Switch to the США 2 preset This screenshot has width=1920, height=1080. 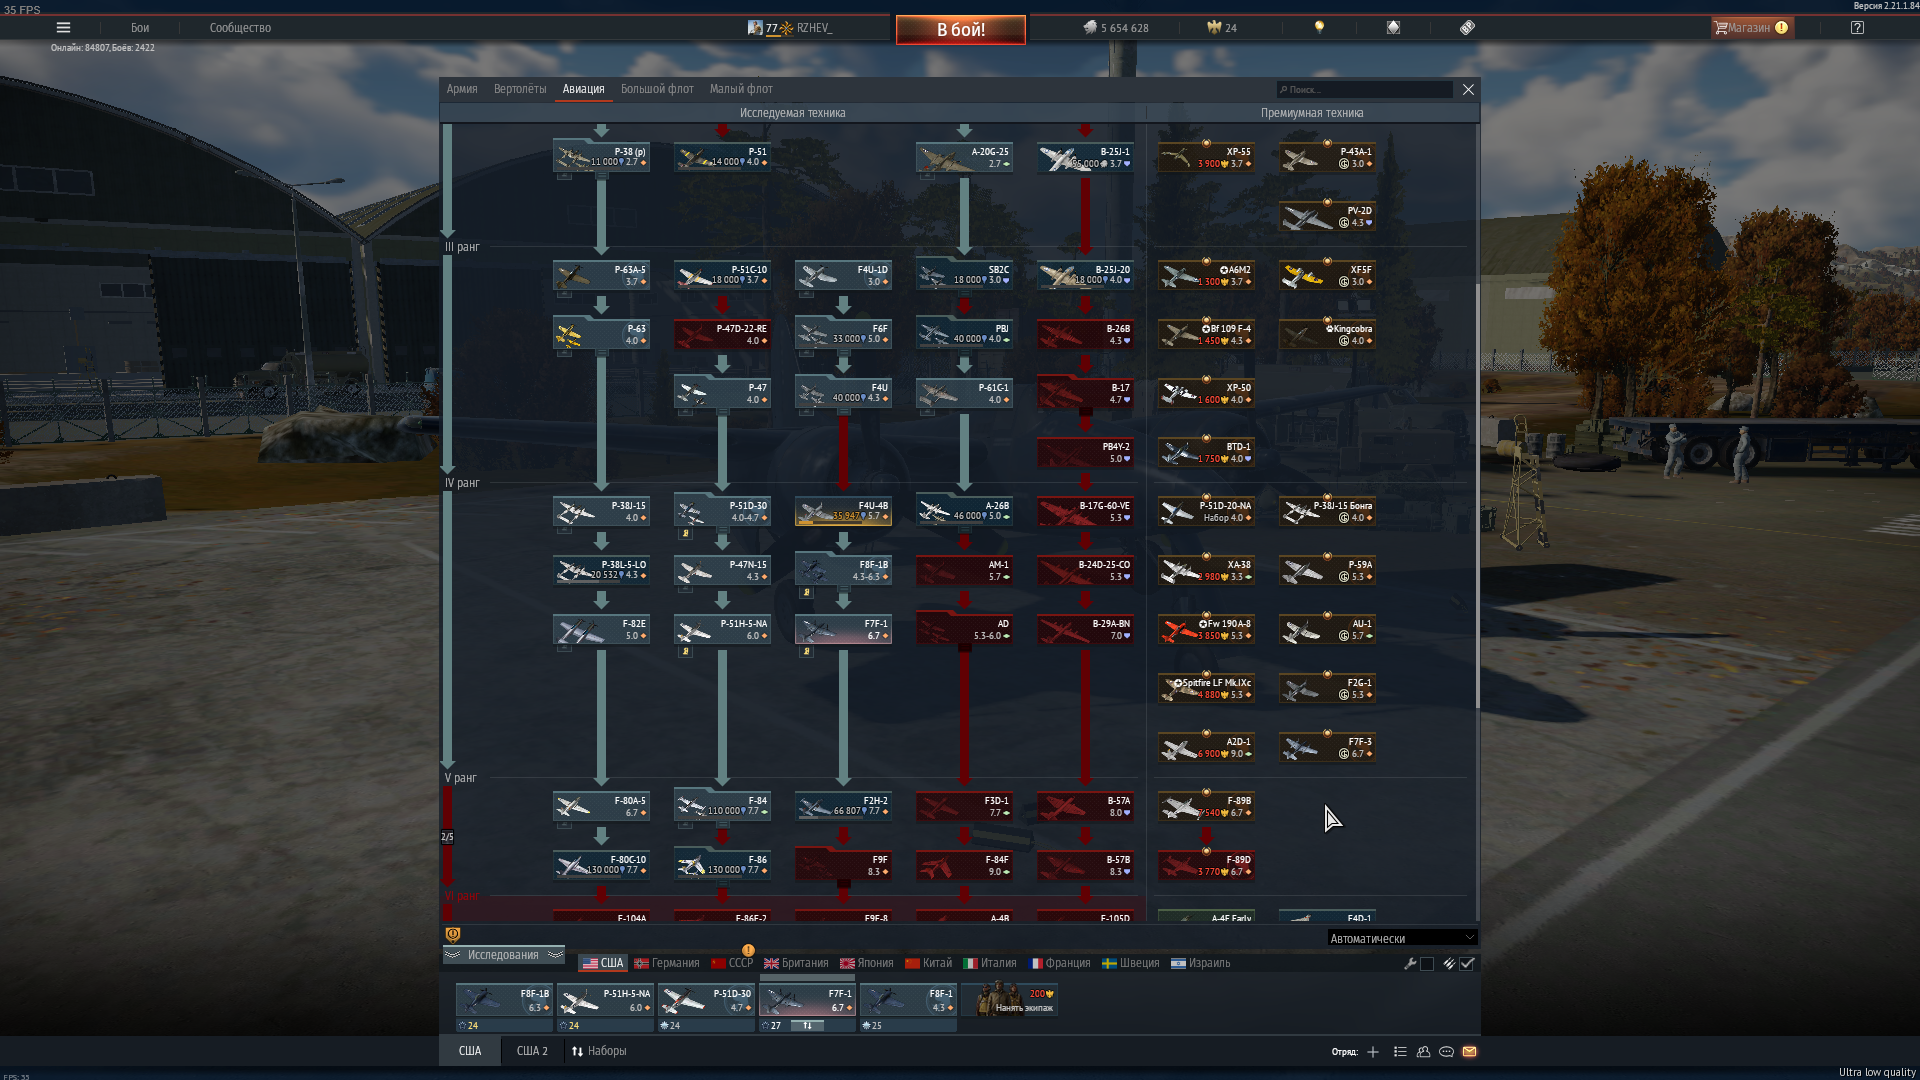(x=532, y=1051)
